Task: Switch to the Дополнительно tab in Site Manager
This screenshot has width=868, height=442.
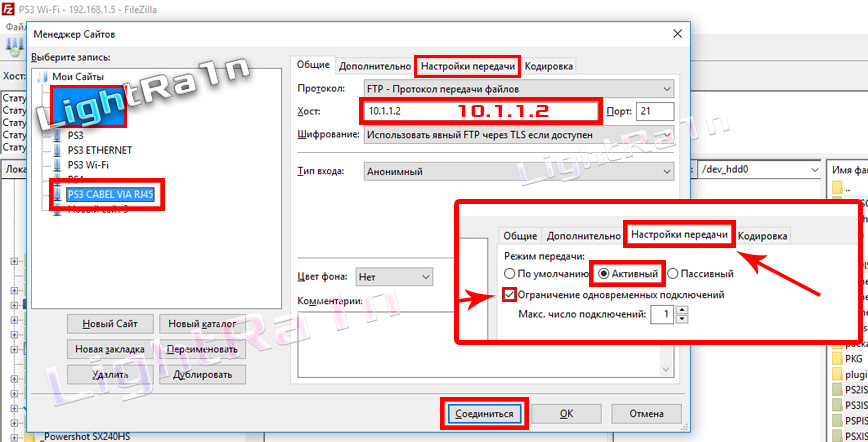Action: (x=375, y=66)
